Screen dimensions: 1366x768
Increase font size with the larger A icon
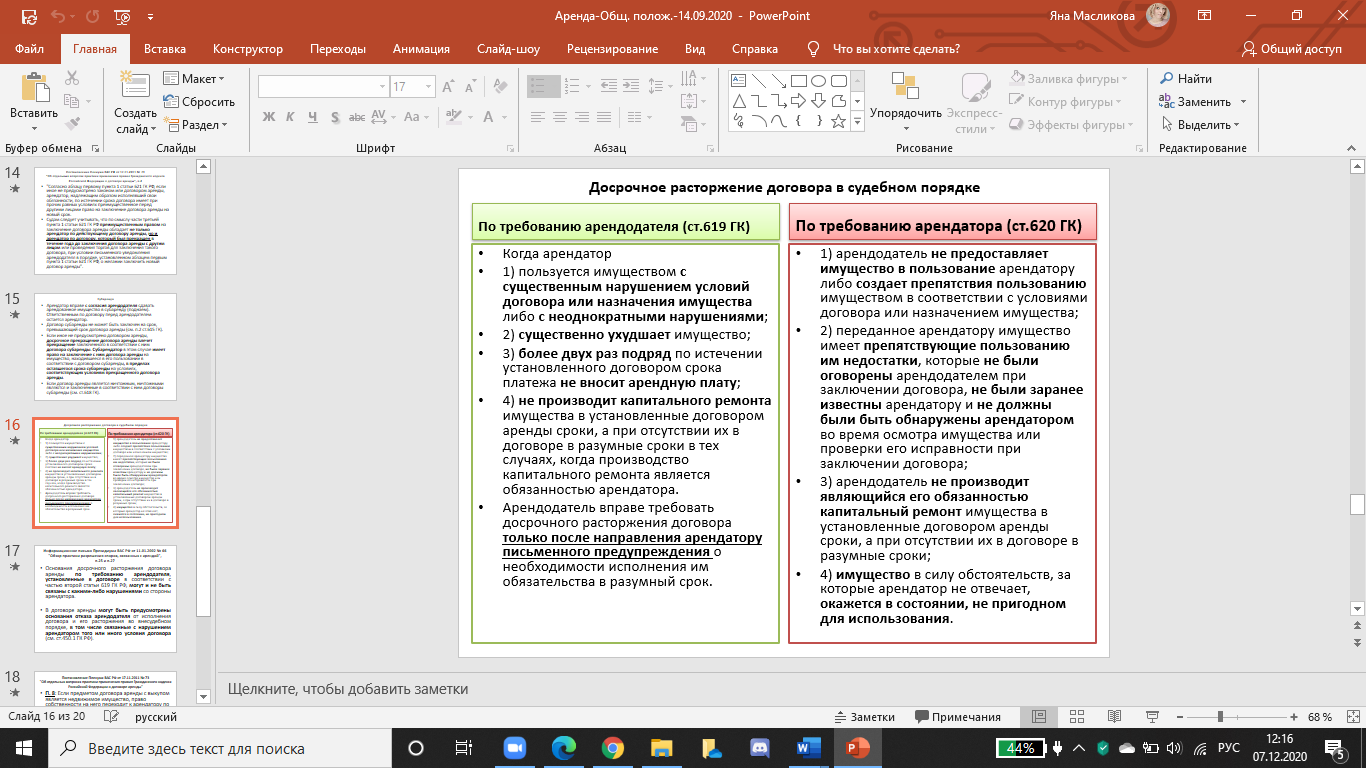tap(448, 86)
